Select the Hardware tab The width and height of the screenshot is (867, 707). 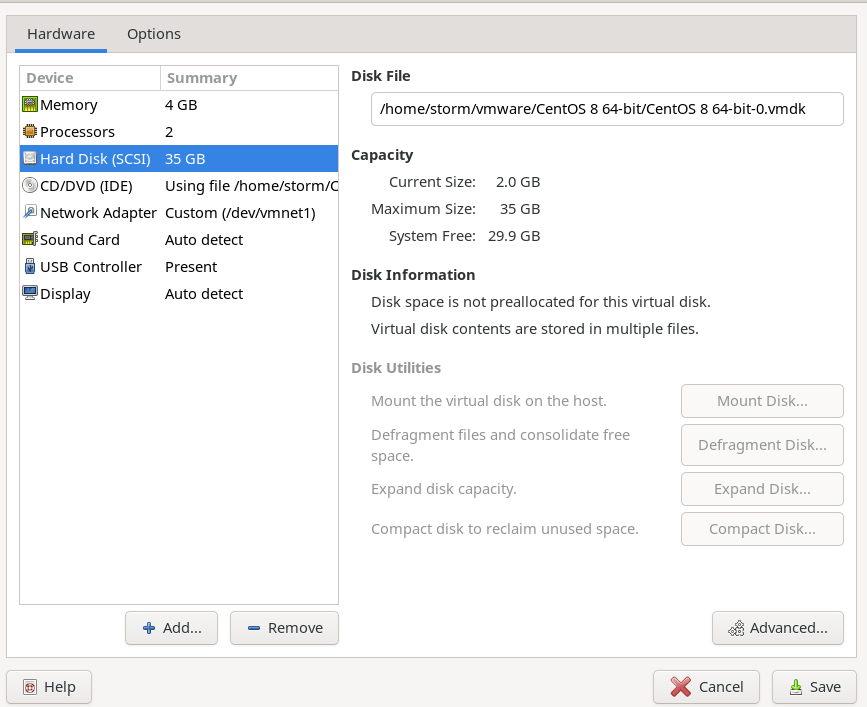61,34
